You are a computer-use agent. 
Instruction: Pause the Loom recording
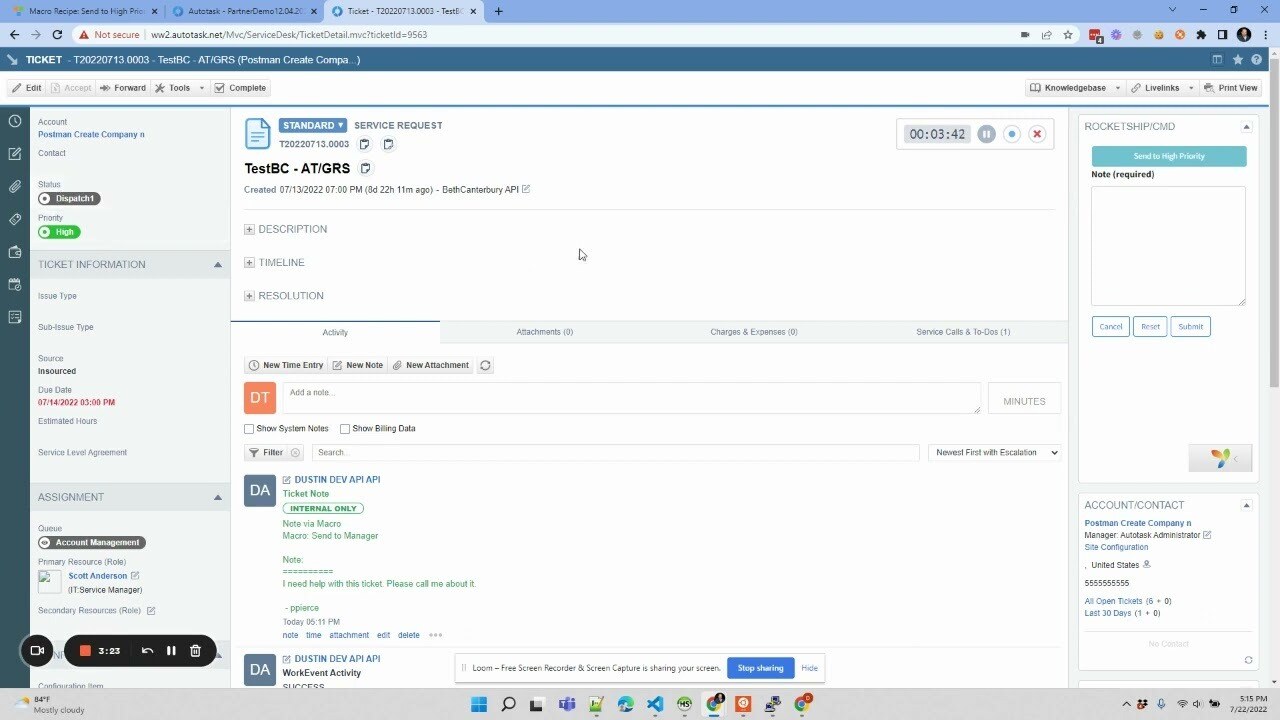171,651
